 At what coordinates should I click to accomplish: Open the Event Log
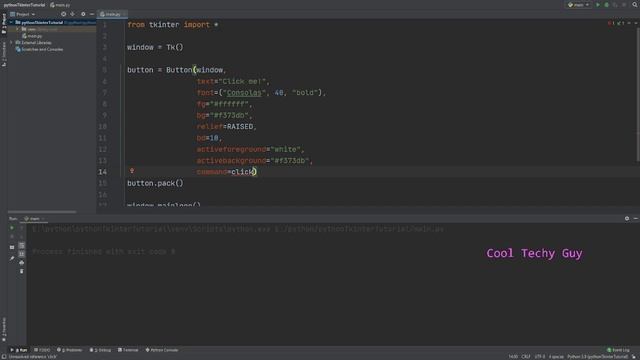[x=618, y=350]
